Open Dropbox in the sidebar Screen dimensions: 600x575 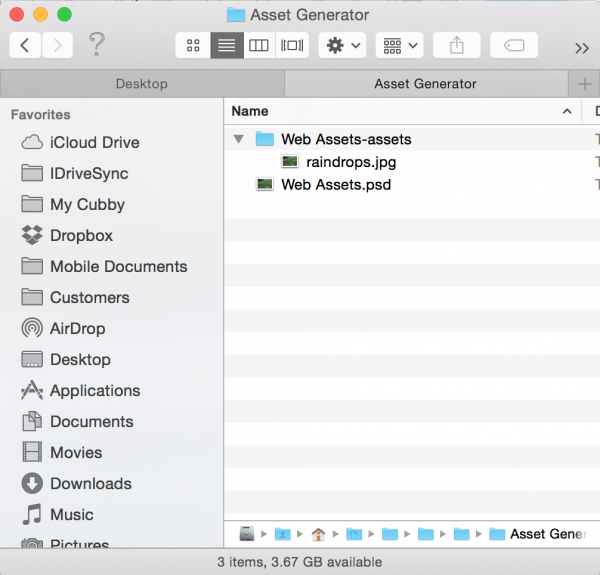(x=81, y=236)
